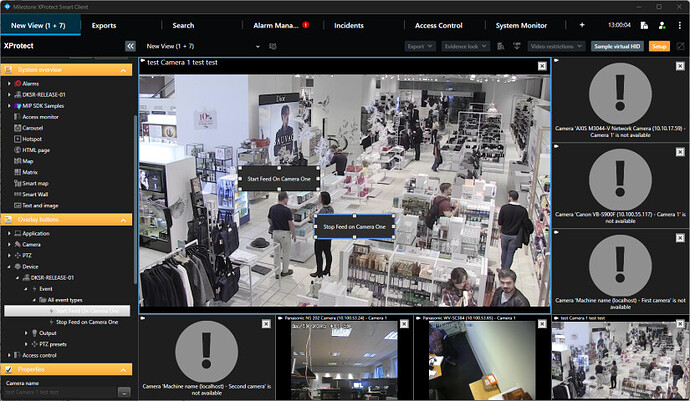Click the orange Setup button
The width and height of the screenshot is (690, 401).
[660, 46]
